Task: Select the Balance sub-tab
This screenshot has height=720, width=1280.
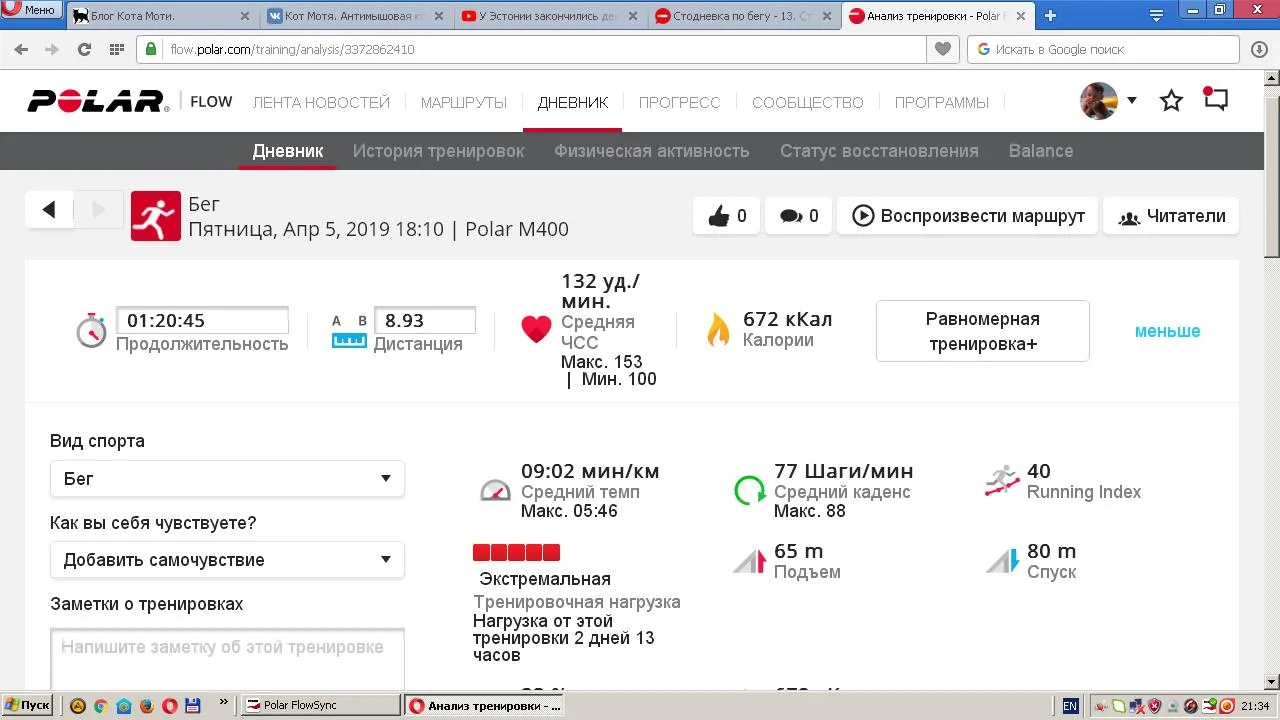Action: point(1041,151)
